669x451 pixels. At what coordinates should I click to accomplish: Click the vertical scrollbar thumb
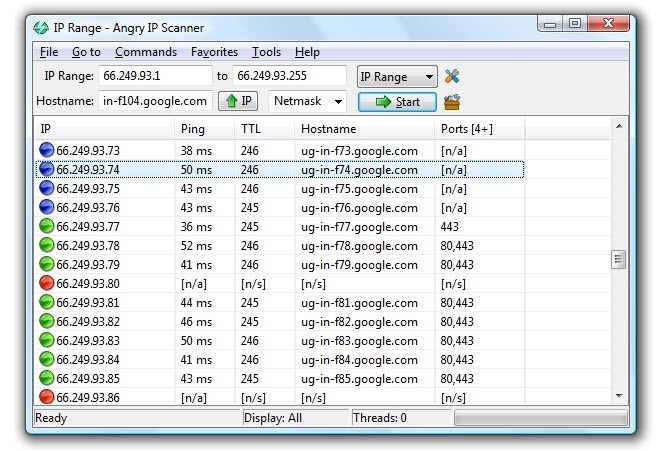pos(619,259)
